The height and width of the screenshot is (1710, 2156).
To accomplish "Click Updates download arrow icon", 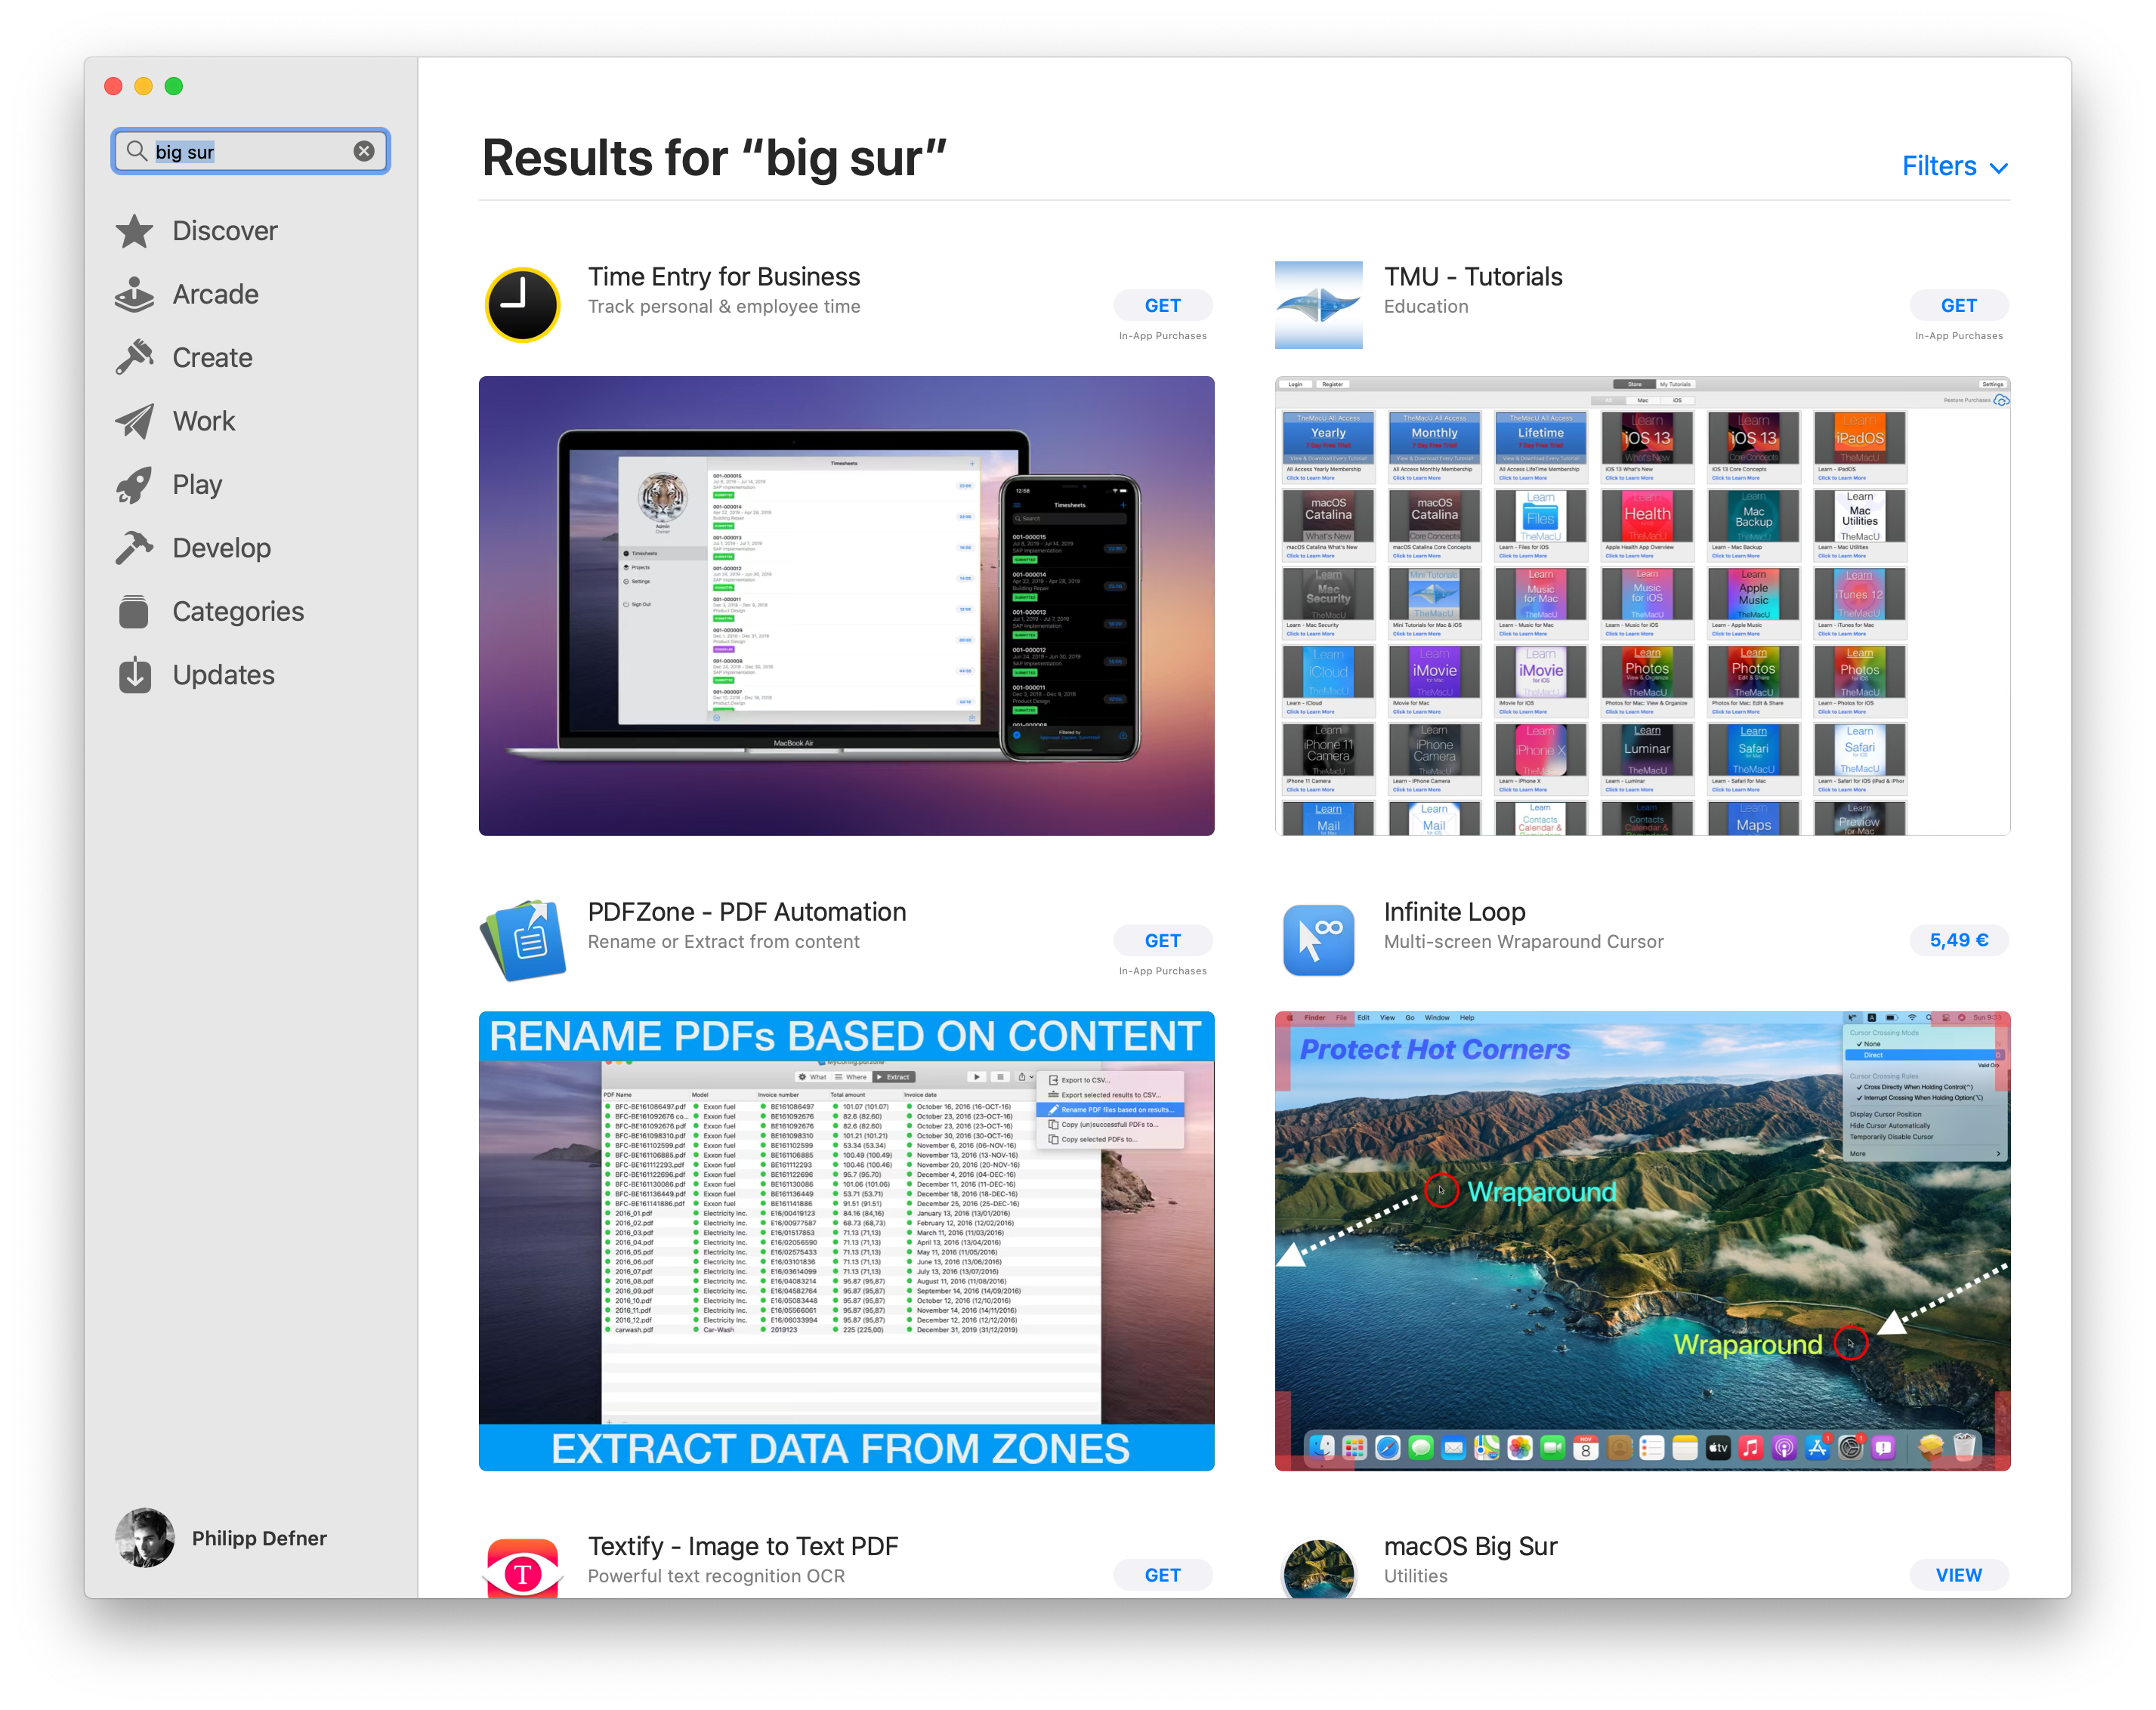I will point(134,675).
